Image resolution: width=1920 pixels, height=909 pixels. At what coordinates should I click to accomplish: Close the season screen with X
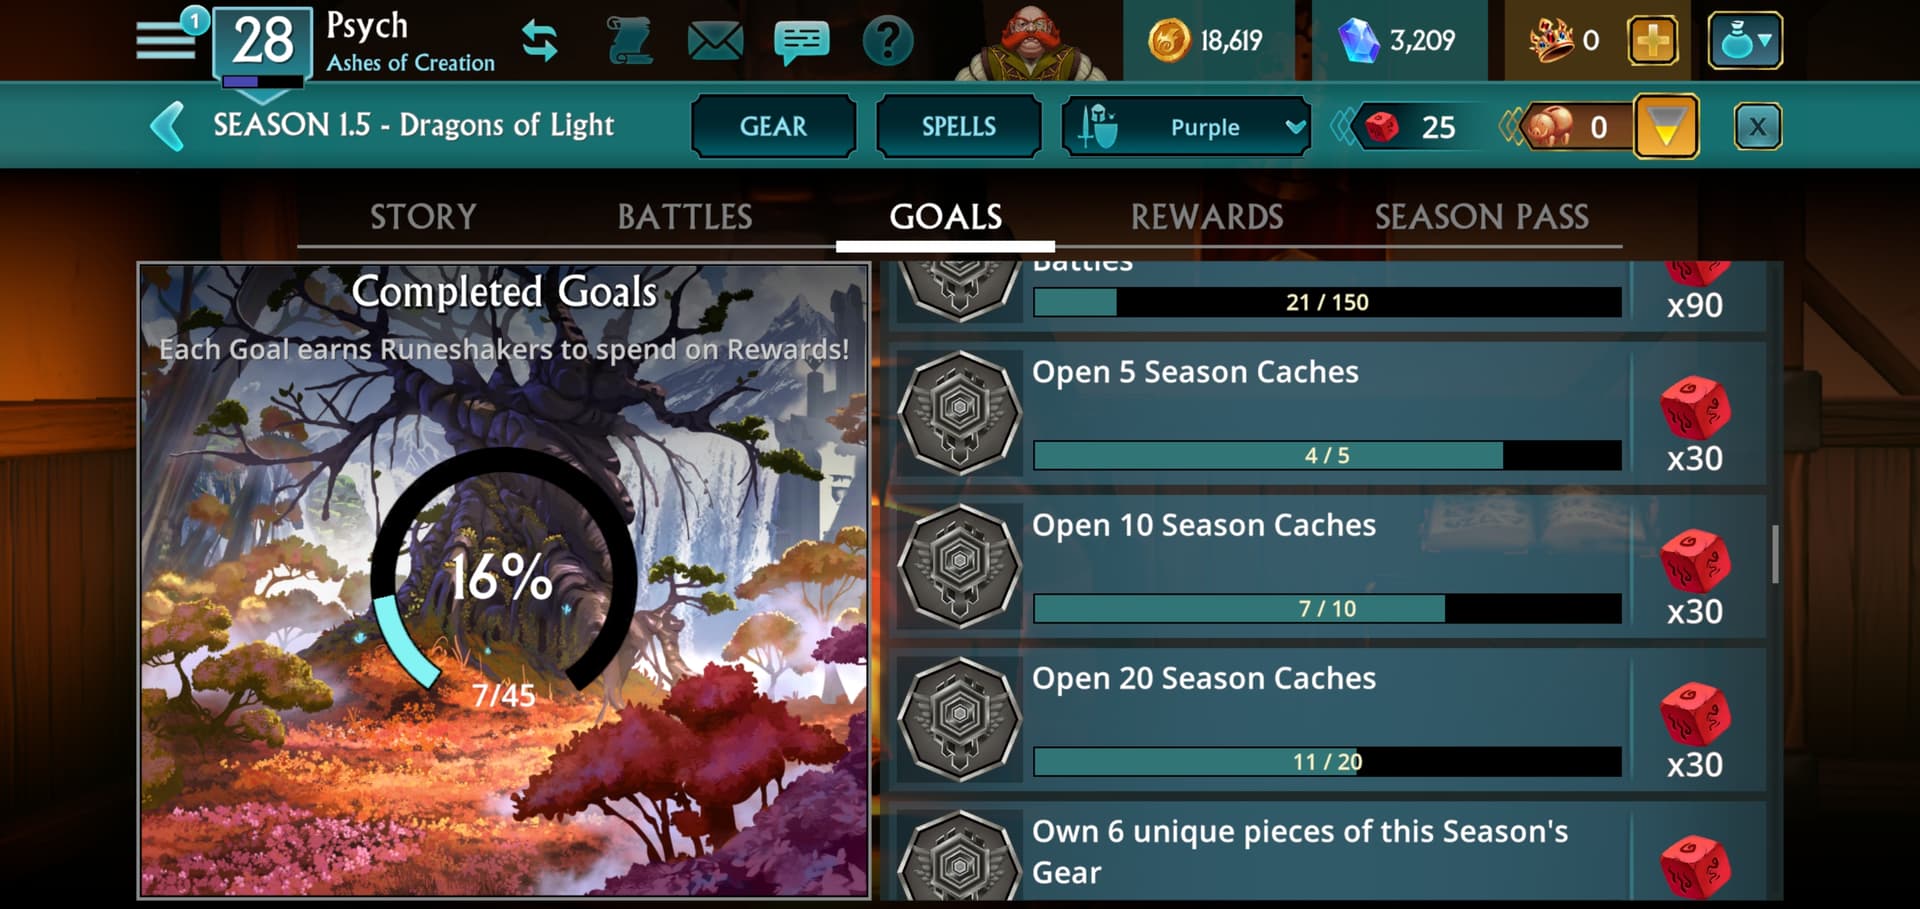(1757, 127)
